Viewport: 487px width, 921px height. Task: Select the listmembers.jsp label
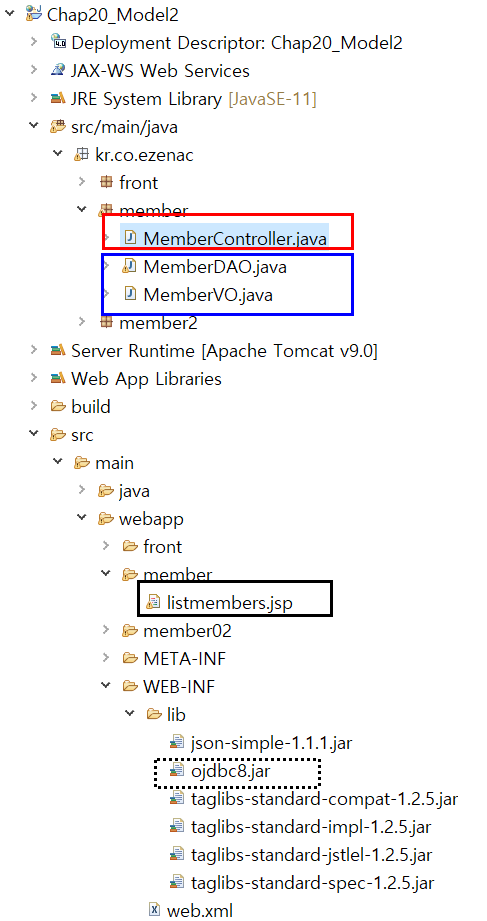(x=230, y=603)
